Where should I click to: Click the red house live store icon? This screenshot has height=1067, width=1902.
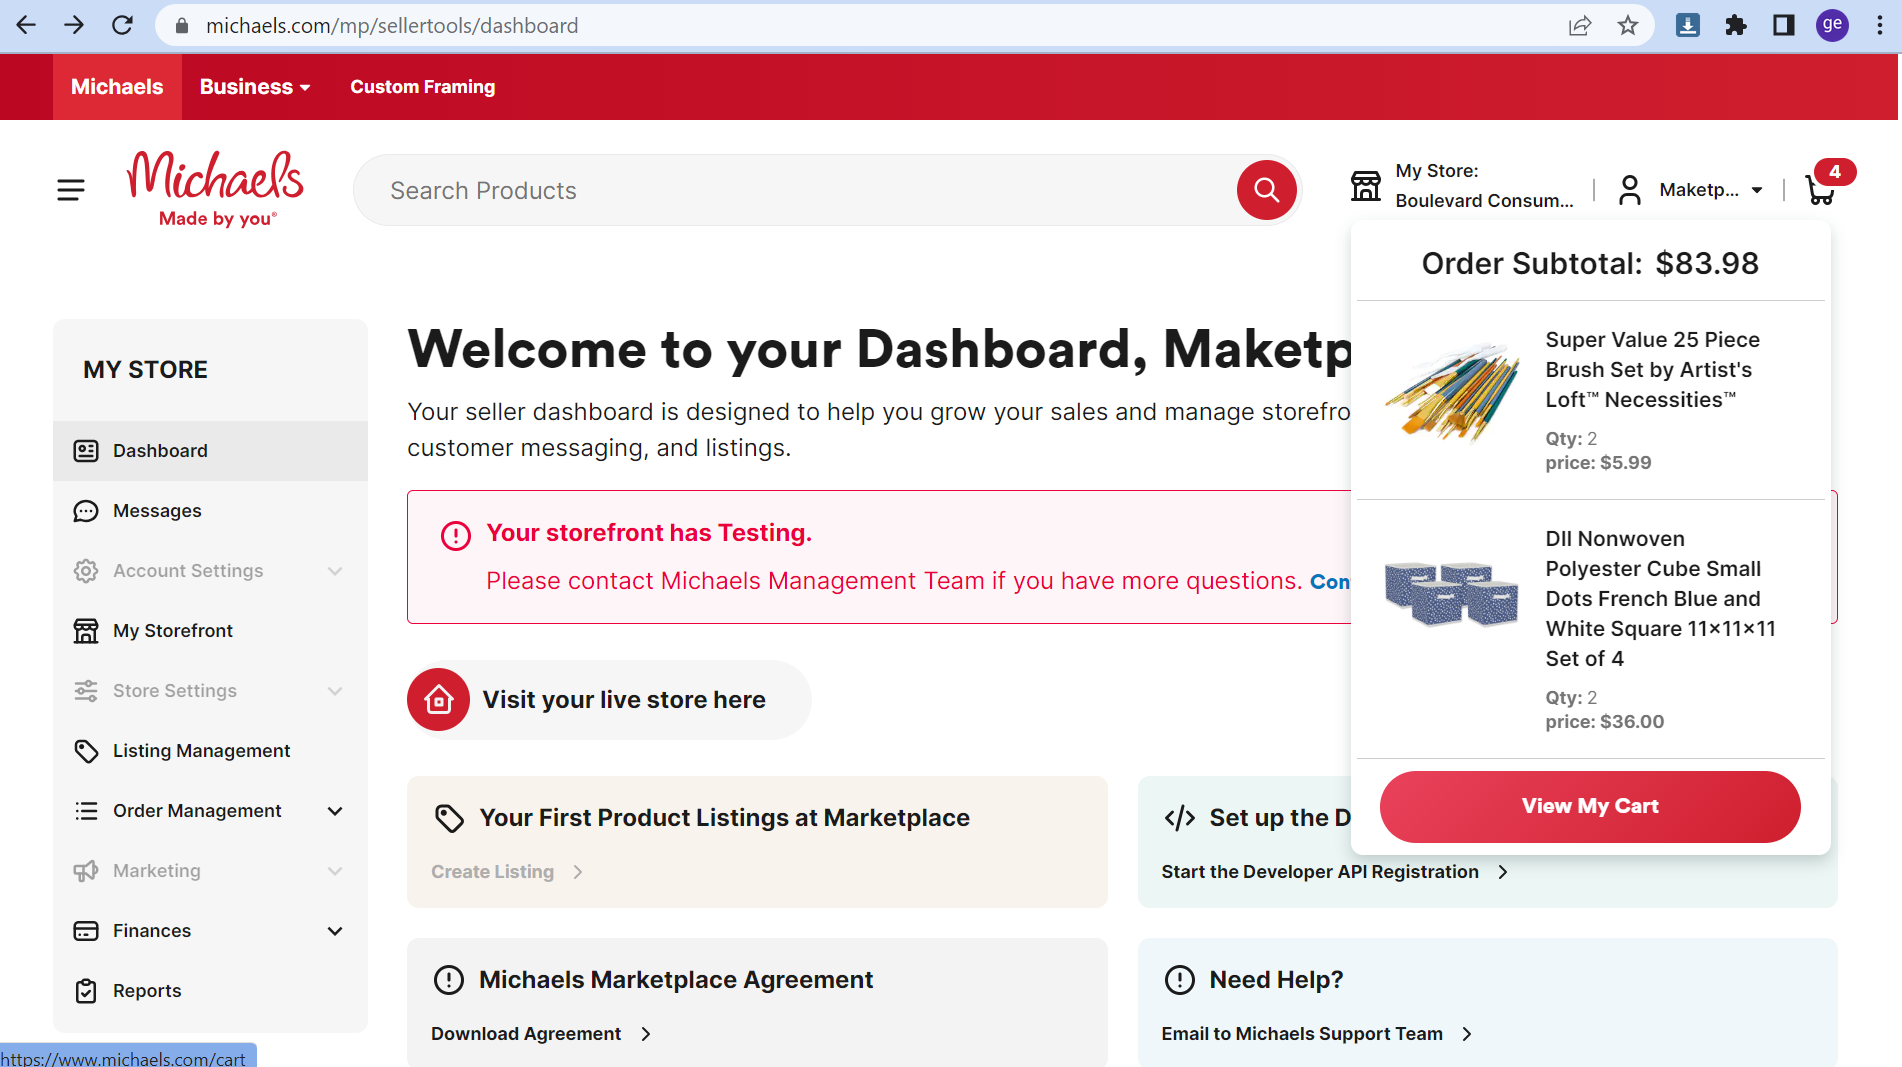438,700
